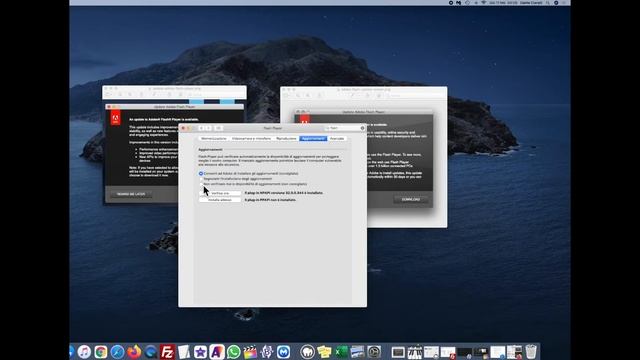Image resolution: width=640 pixels, height=360 pixels.
Task: Launch Microsoft Excel from the dock
Action: tap(341, 352)
